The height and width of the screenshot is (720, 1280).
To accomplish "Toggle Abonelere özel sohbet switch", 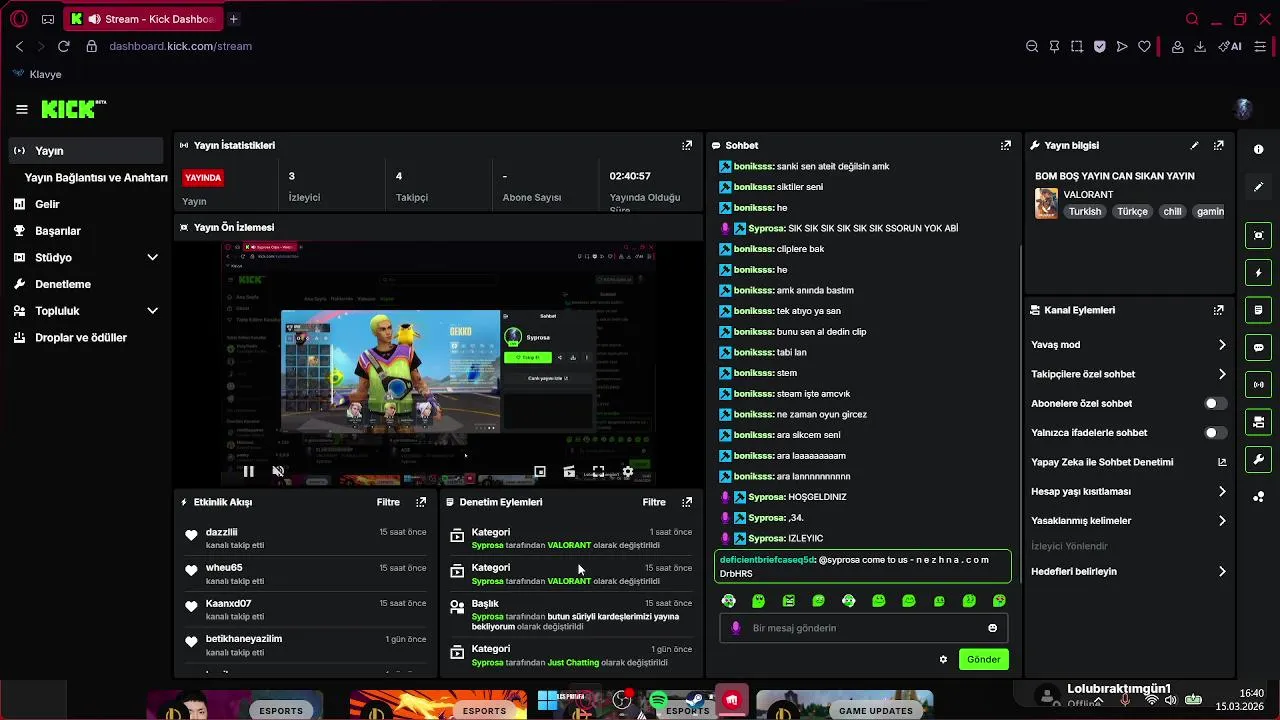I will (1215, 404).
